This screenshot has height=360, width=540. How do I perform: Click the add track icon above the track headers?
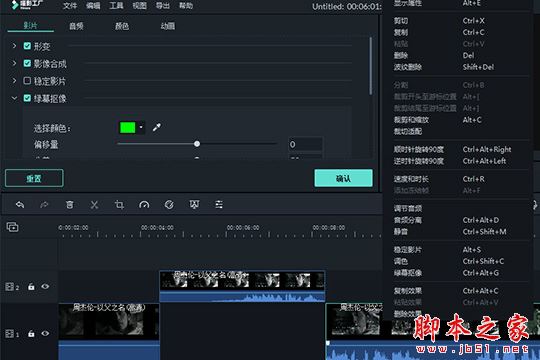pos(12,227)
